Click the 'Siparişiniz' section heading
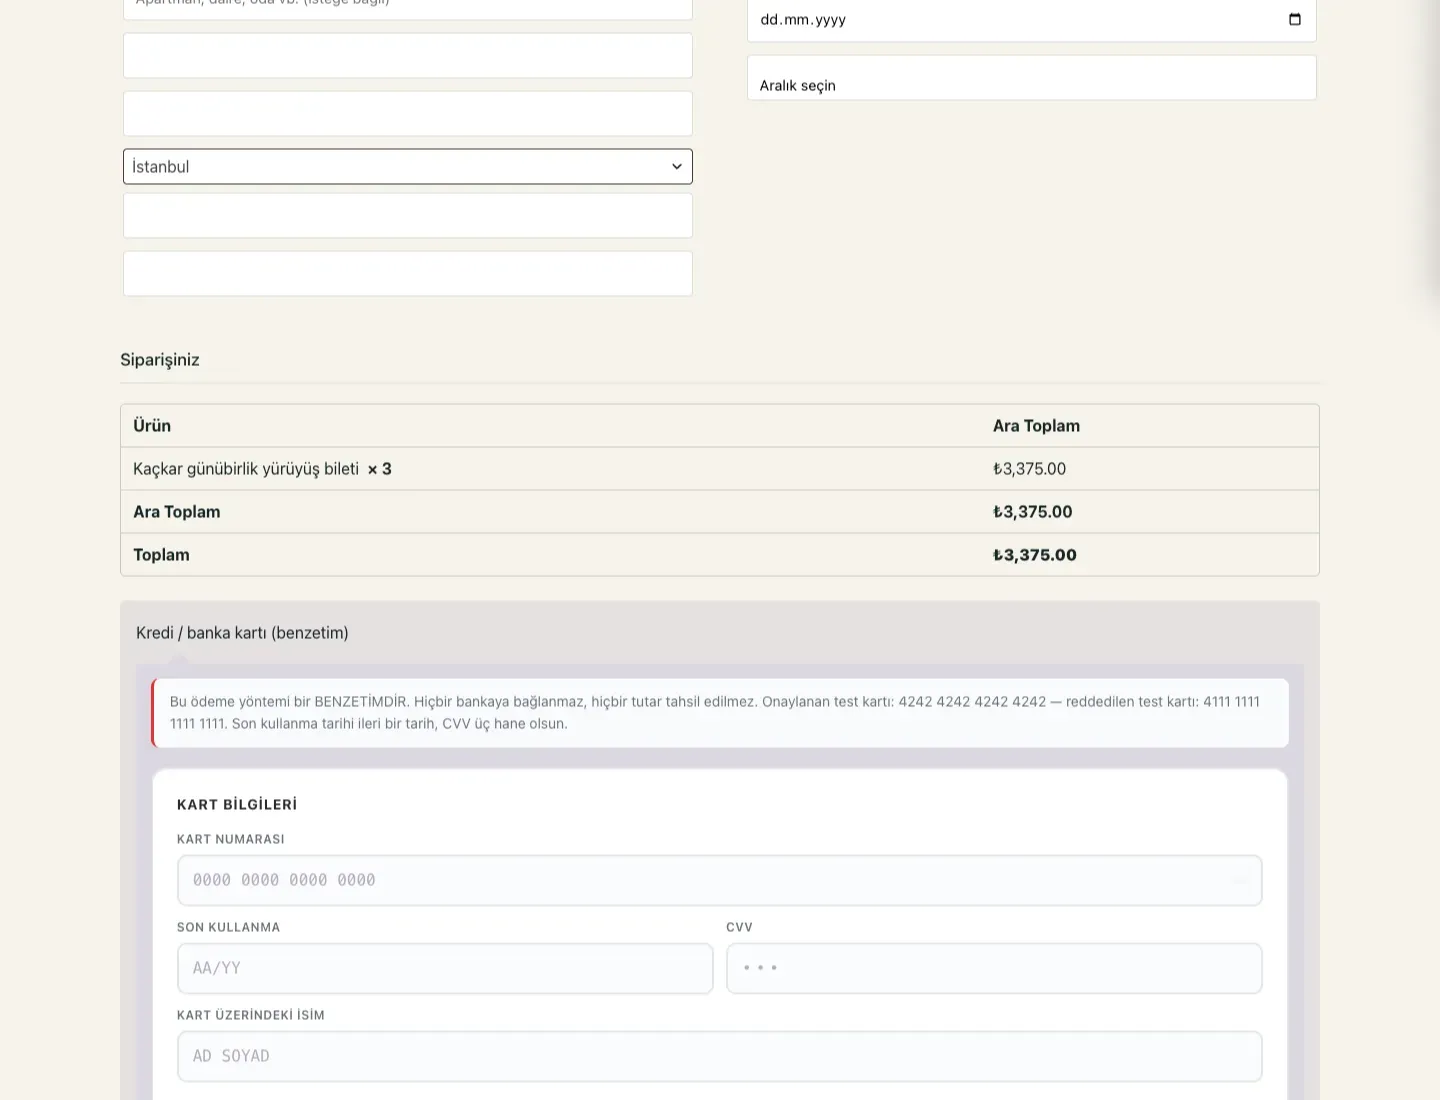This screenshot has width=1440, height=1100. [x=160, y=360]
